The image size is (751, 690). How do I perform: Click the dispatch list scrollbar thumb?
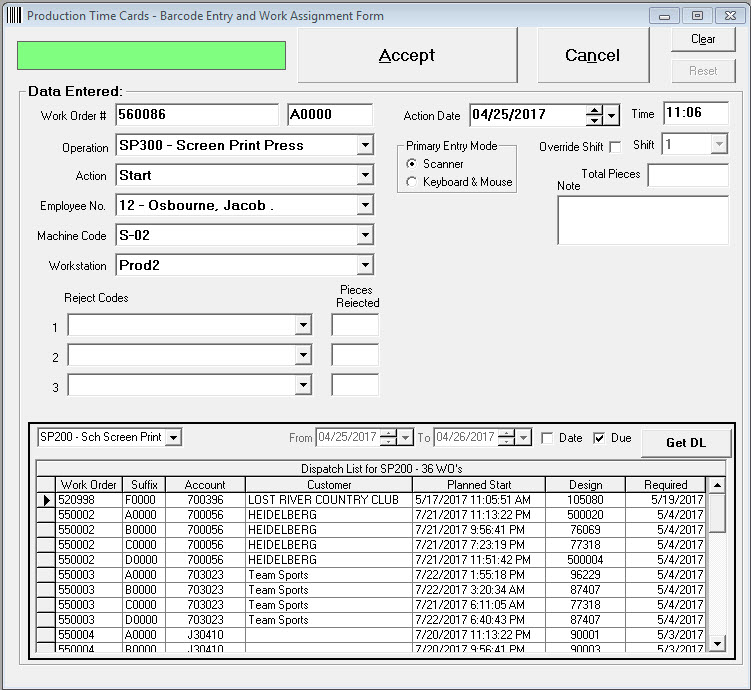717,513
